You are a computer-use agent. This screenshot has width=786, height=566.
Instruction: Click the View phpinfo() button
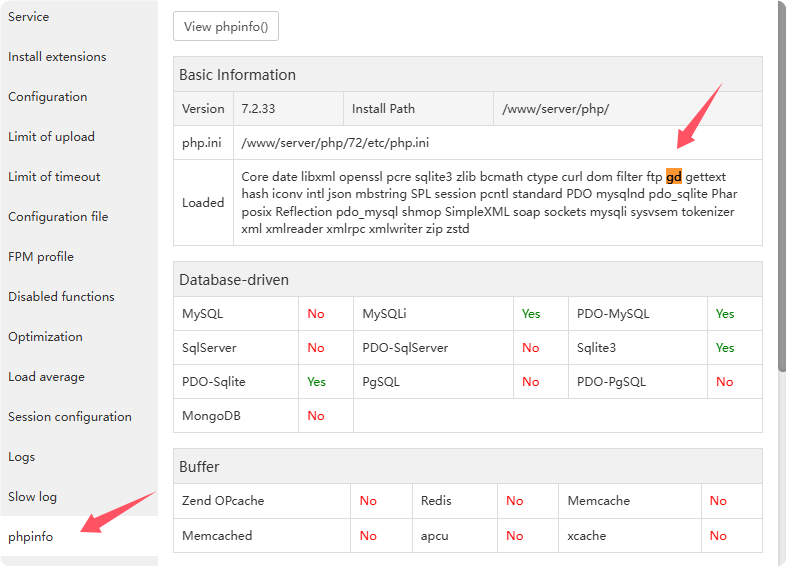[x=226, y=27]
